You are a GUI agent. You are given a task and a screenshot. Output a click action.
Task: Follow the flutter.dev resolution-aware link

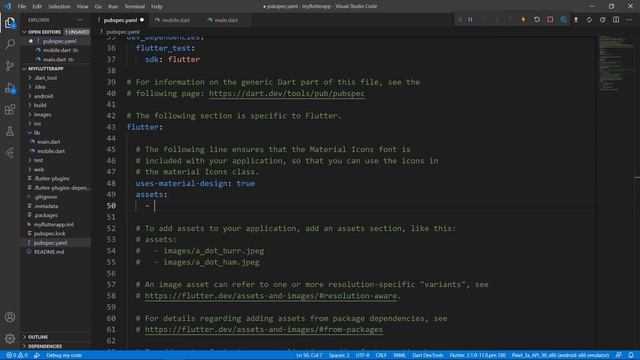pos(271,296)
